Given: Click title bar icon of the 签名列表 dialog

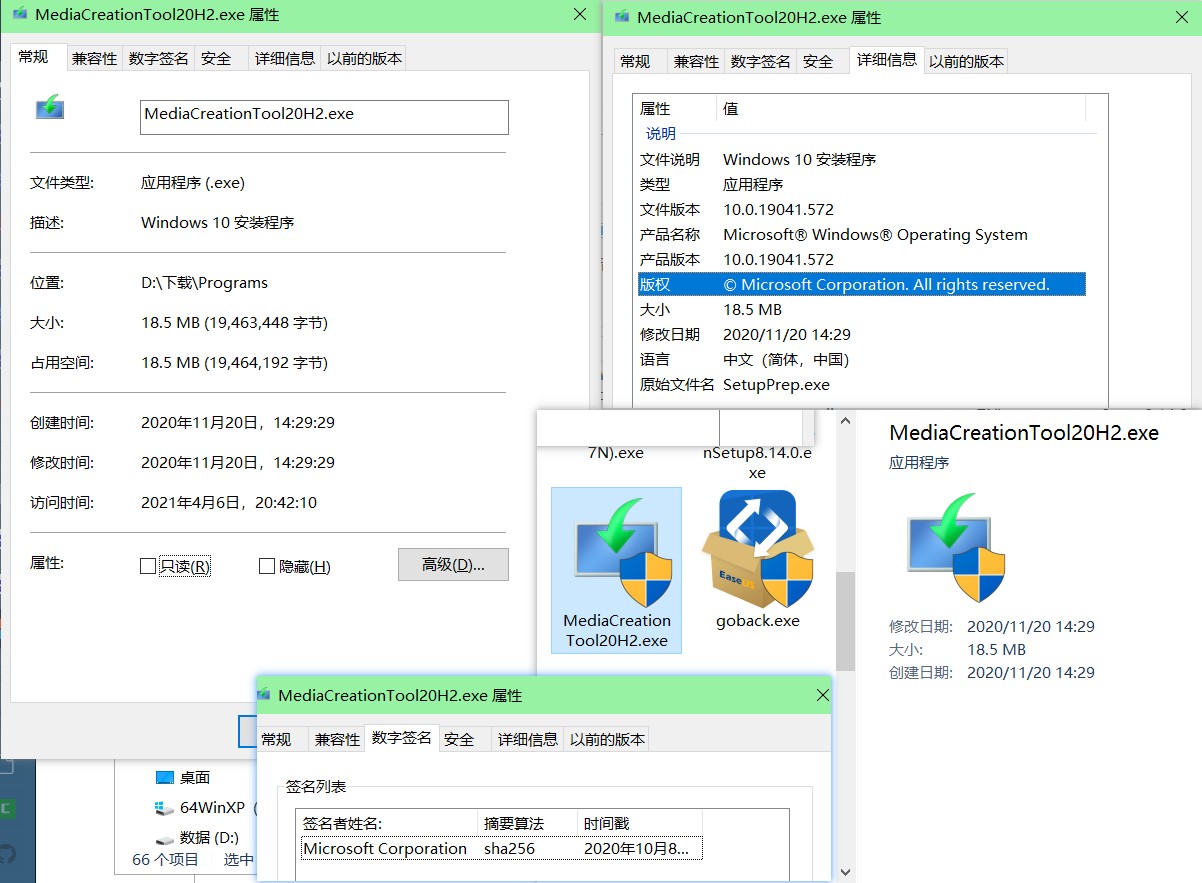Looking at the screenshot, I should [267, 695].
